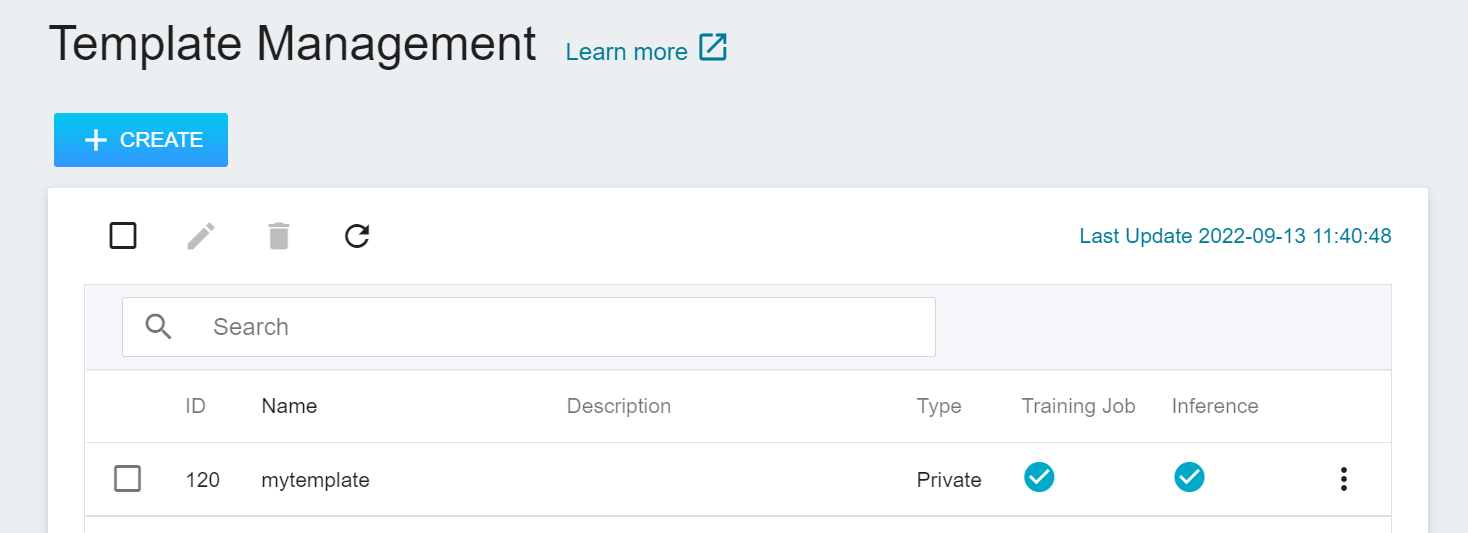Click the plus icon on Create button
Viewport: 1468px width, 533px height.
[95, 140]
